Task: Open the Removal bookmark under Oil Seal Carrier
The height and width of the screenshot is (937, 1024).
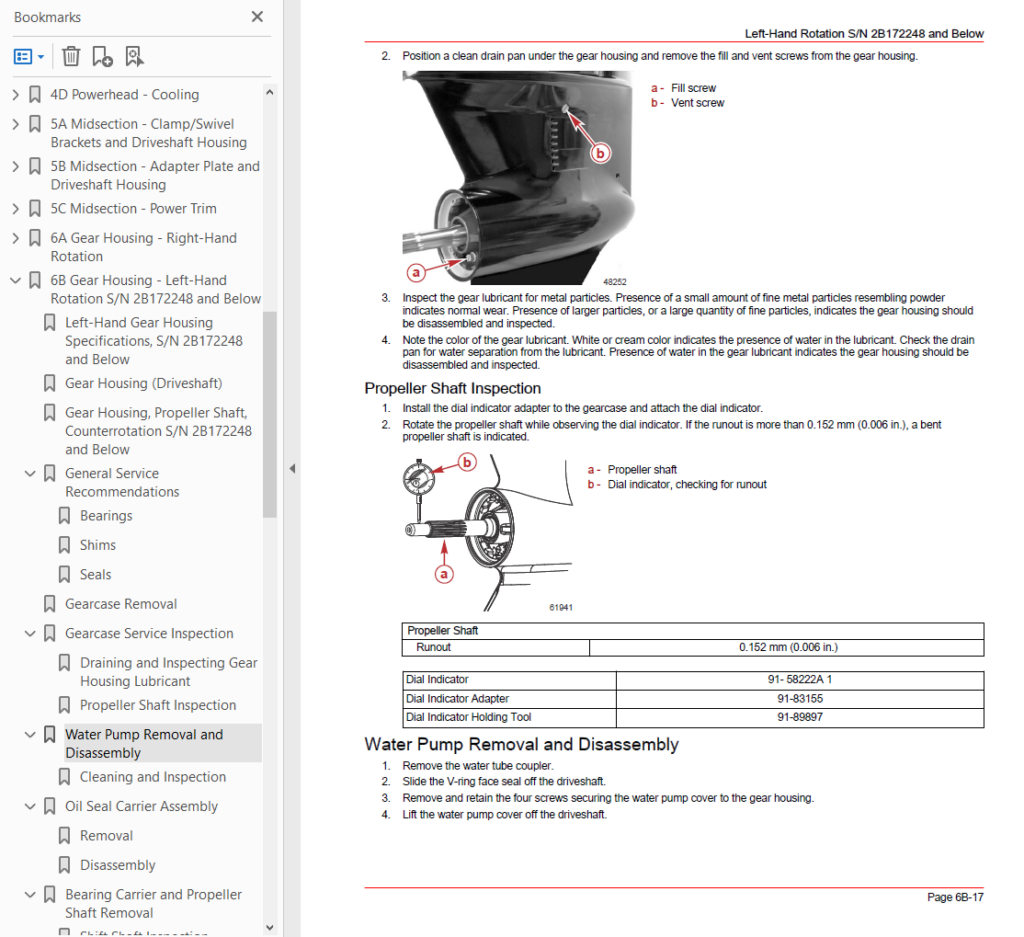Action: (106, 836)
